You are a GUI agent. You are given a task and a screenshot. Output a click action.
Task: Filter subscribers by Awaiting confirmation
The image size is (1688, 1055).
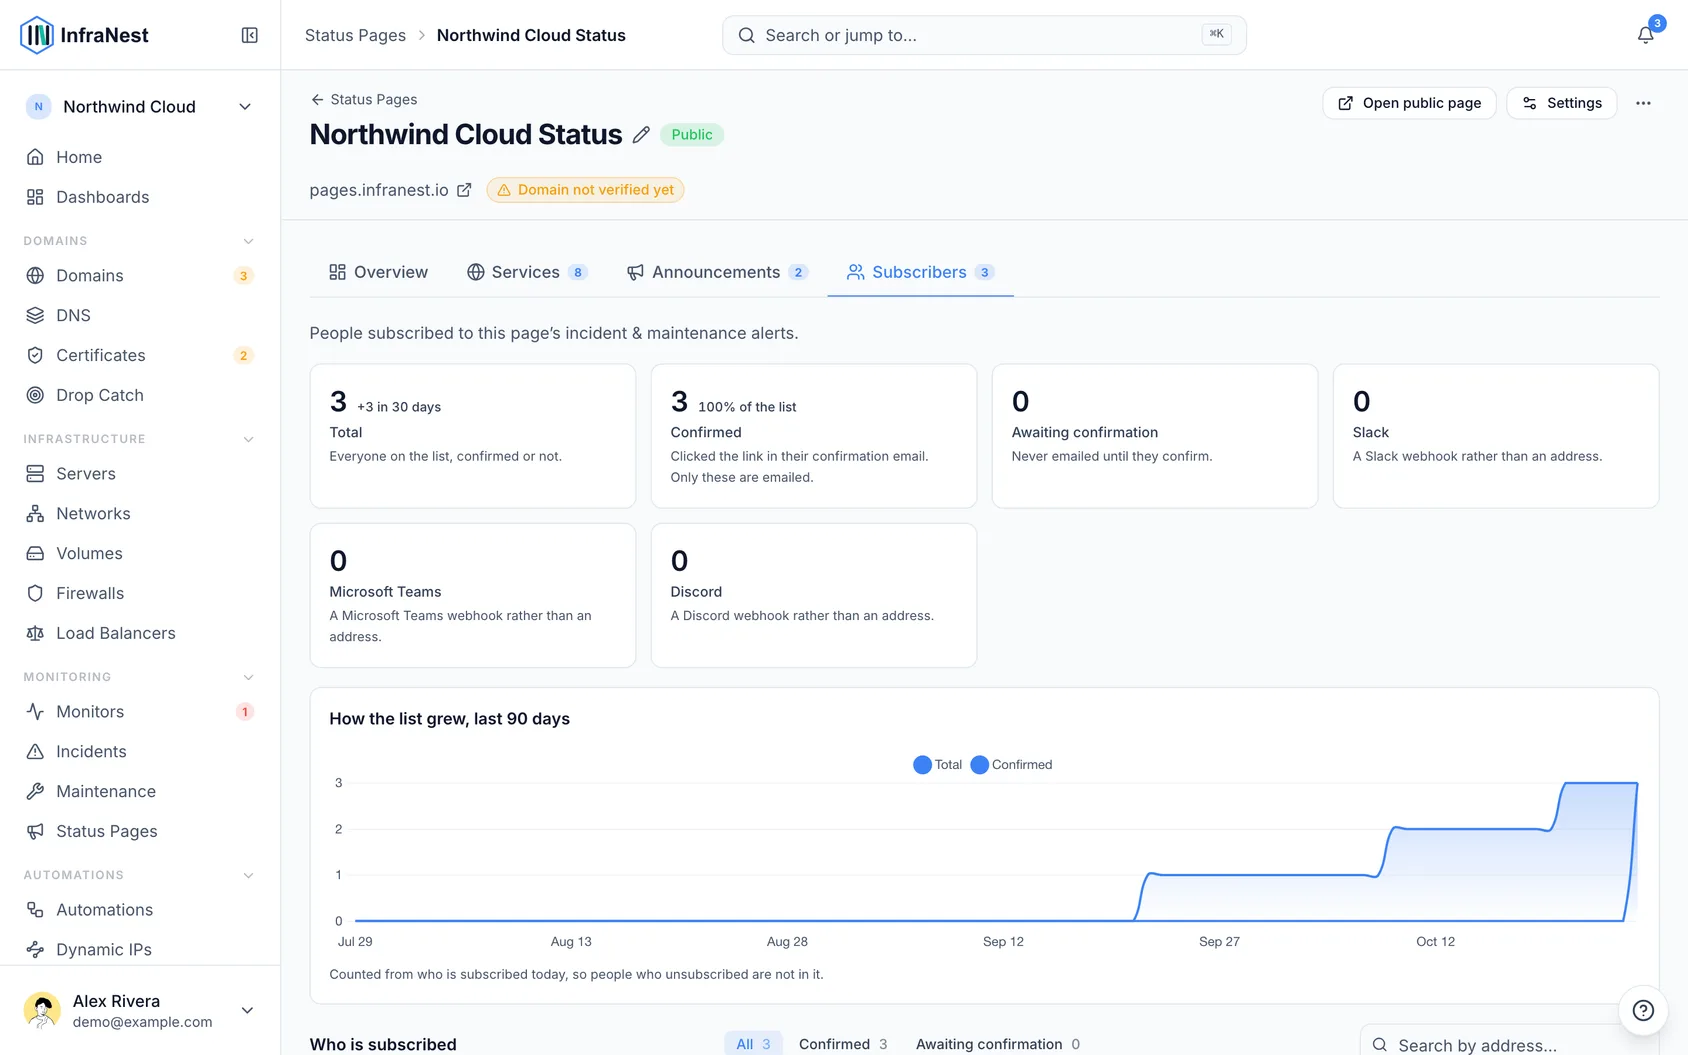[x=998, y=1044]
